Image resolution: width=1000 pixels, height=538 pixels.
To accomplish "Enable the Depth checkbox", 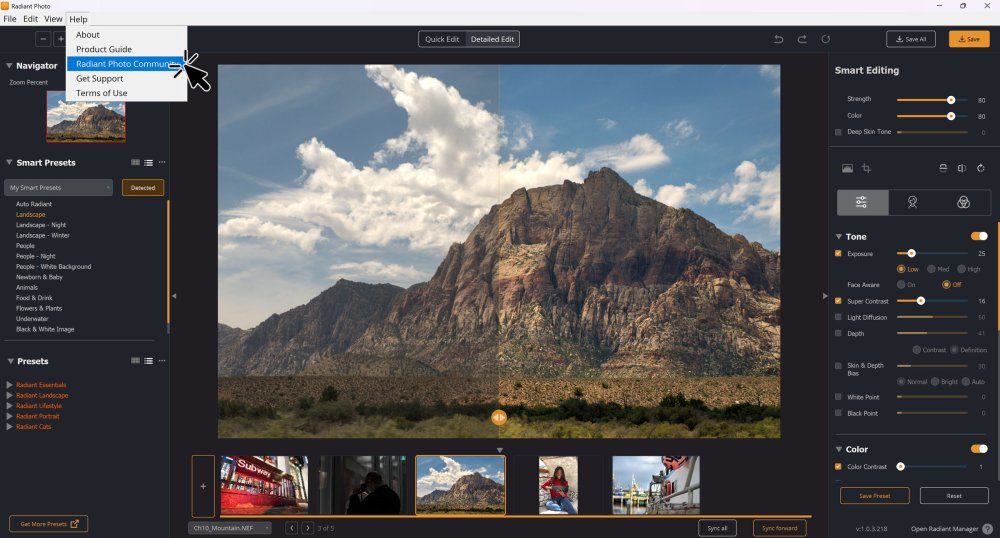I will [838, 333].
